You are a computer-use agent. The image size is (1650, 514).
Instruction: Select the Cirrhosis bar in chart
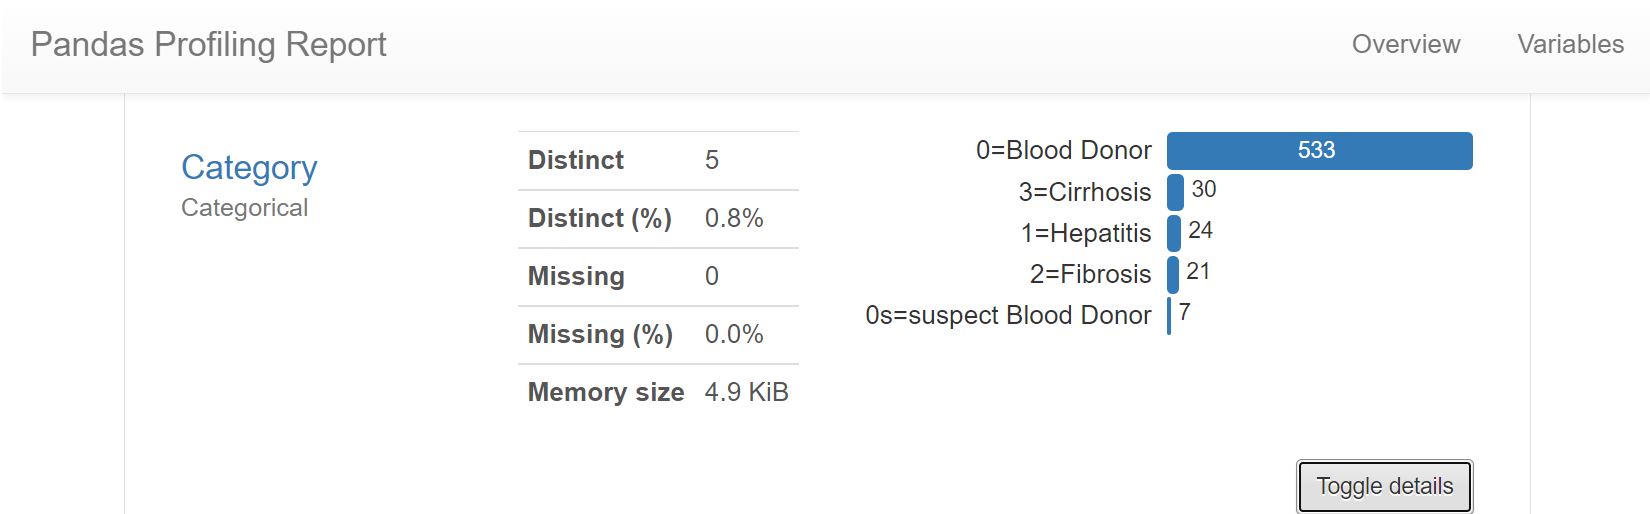point(1175,192)
